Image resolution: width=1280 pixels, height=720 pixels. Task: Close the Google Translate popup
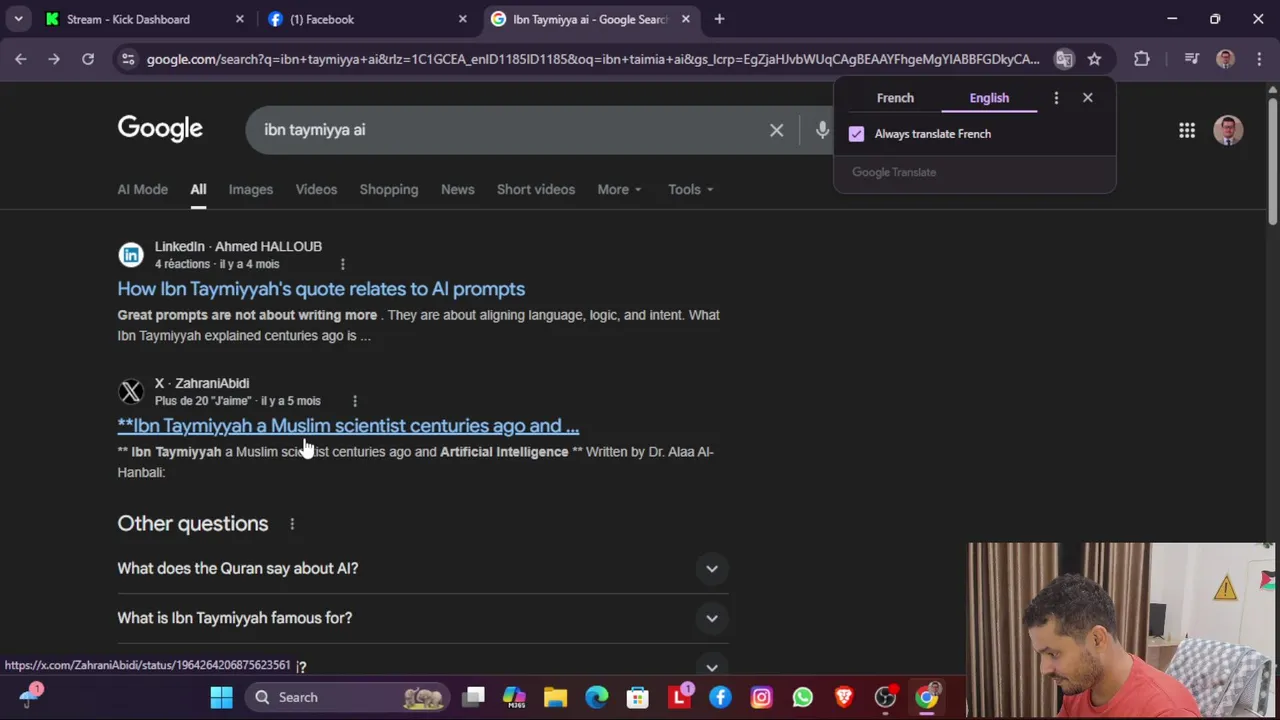tap(1088, 98)
